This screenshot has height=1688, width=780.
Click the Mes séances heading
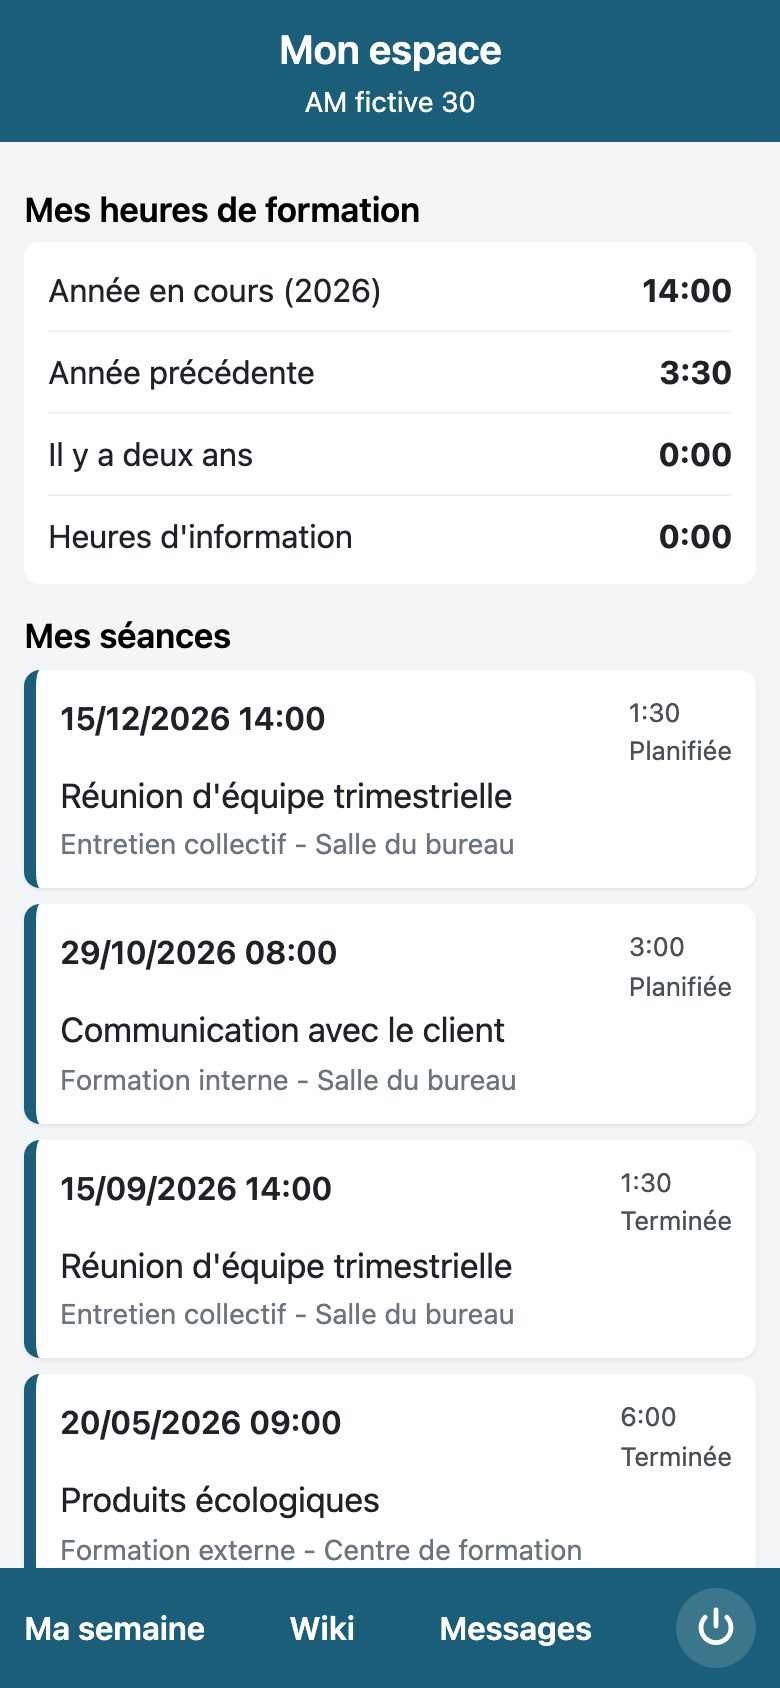coord(127,636)
